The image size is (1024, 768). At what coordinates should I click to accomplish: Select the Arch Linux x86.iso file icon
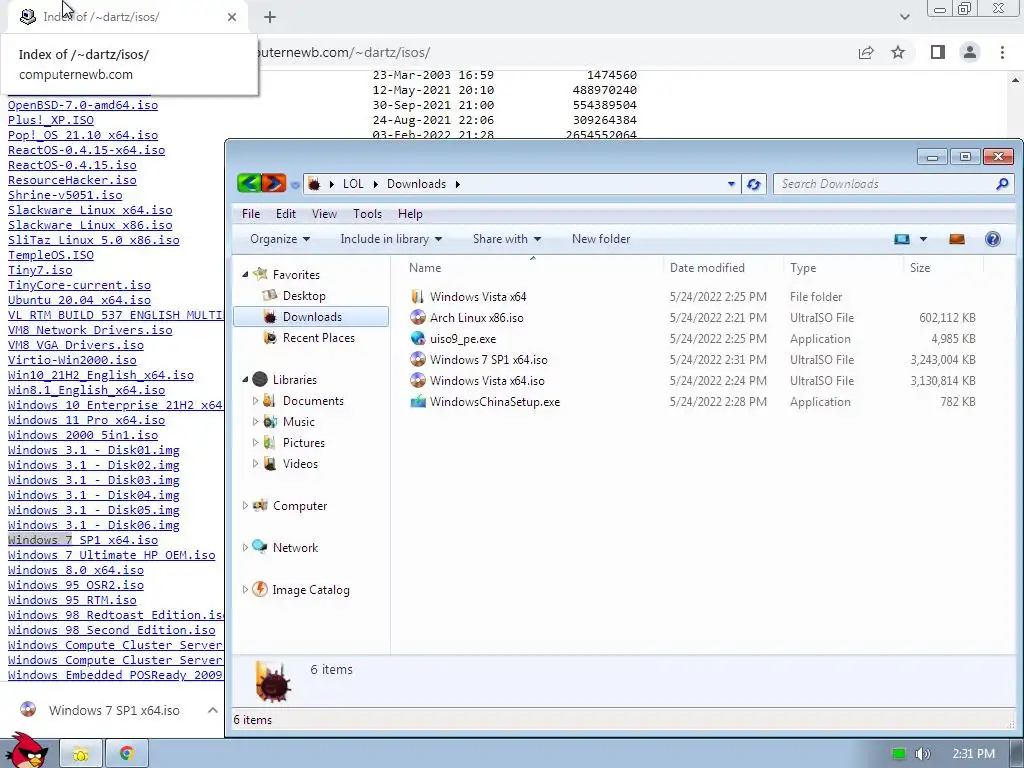(x=418, y=317)
